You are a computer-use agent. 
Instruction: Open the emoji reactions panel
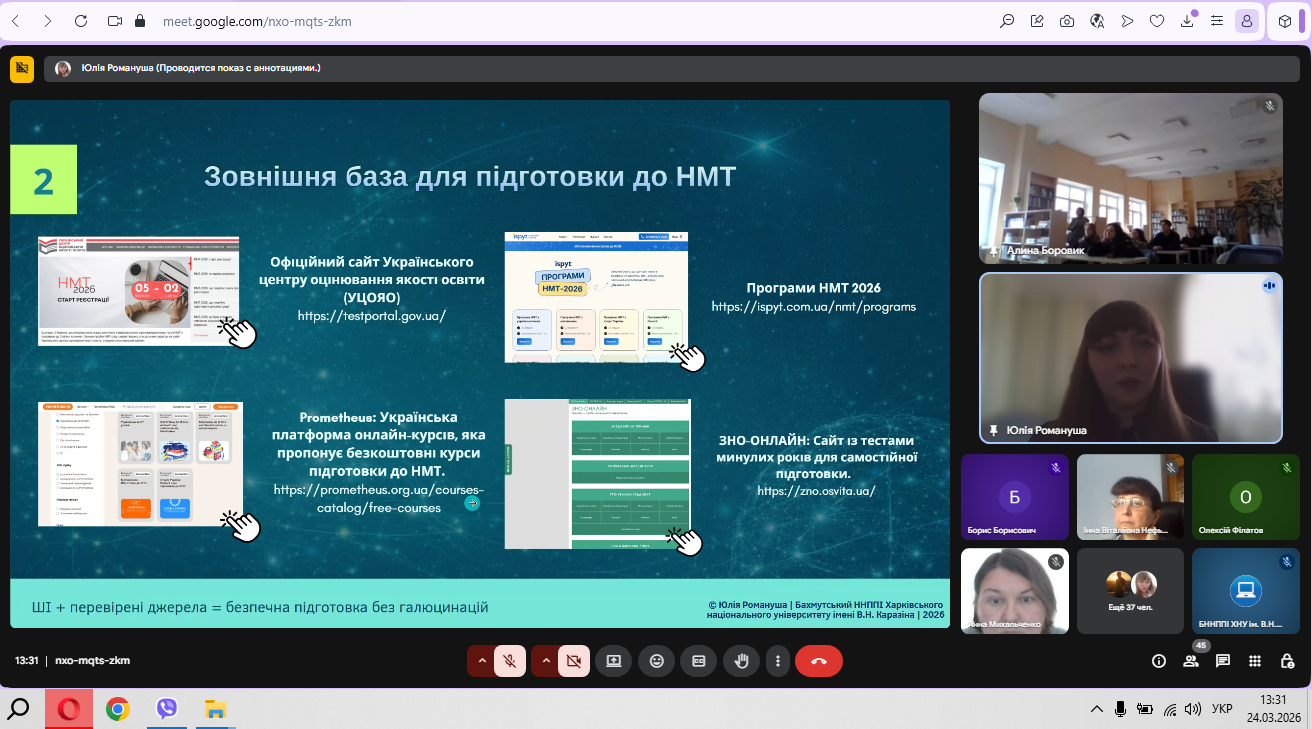[x=657, y=661]
